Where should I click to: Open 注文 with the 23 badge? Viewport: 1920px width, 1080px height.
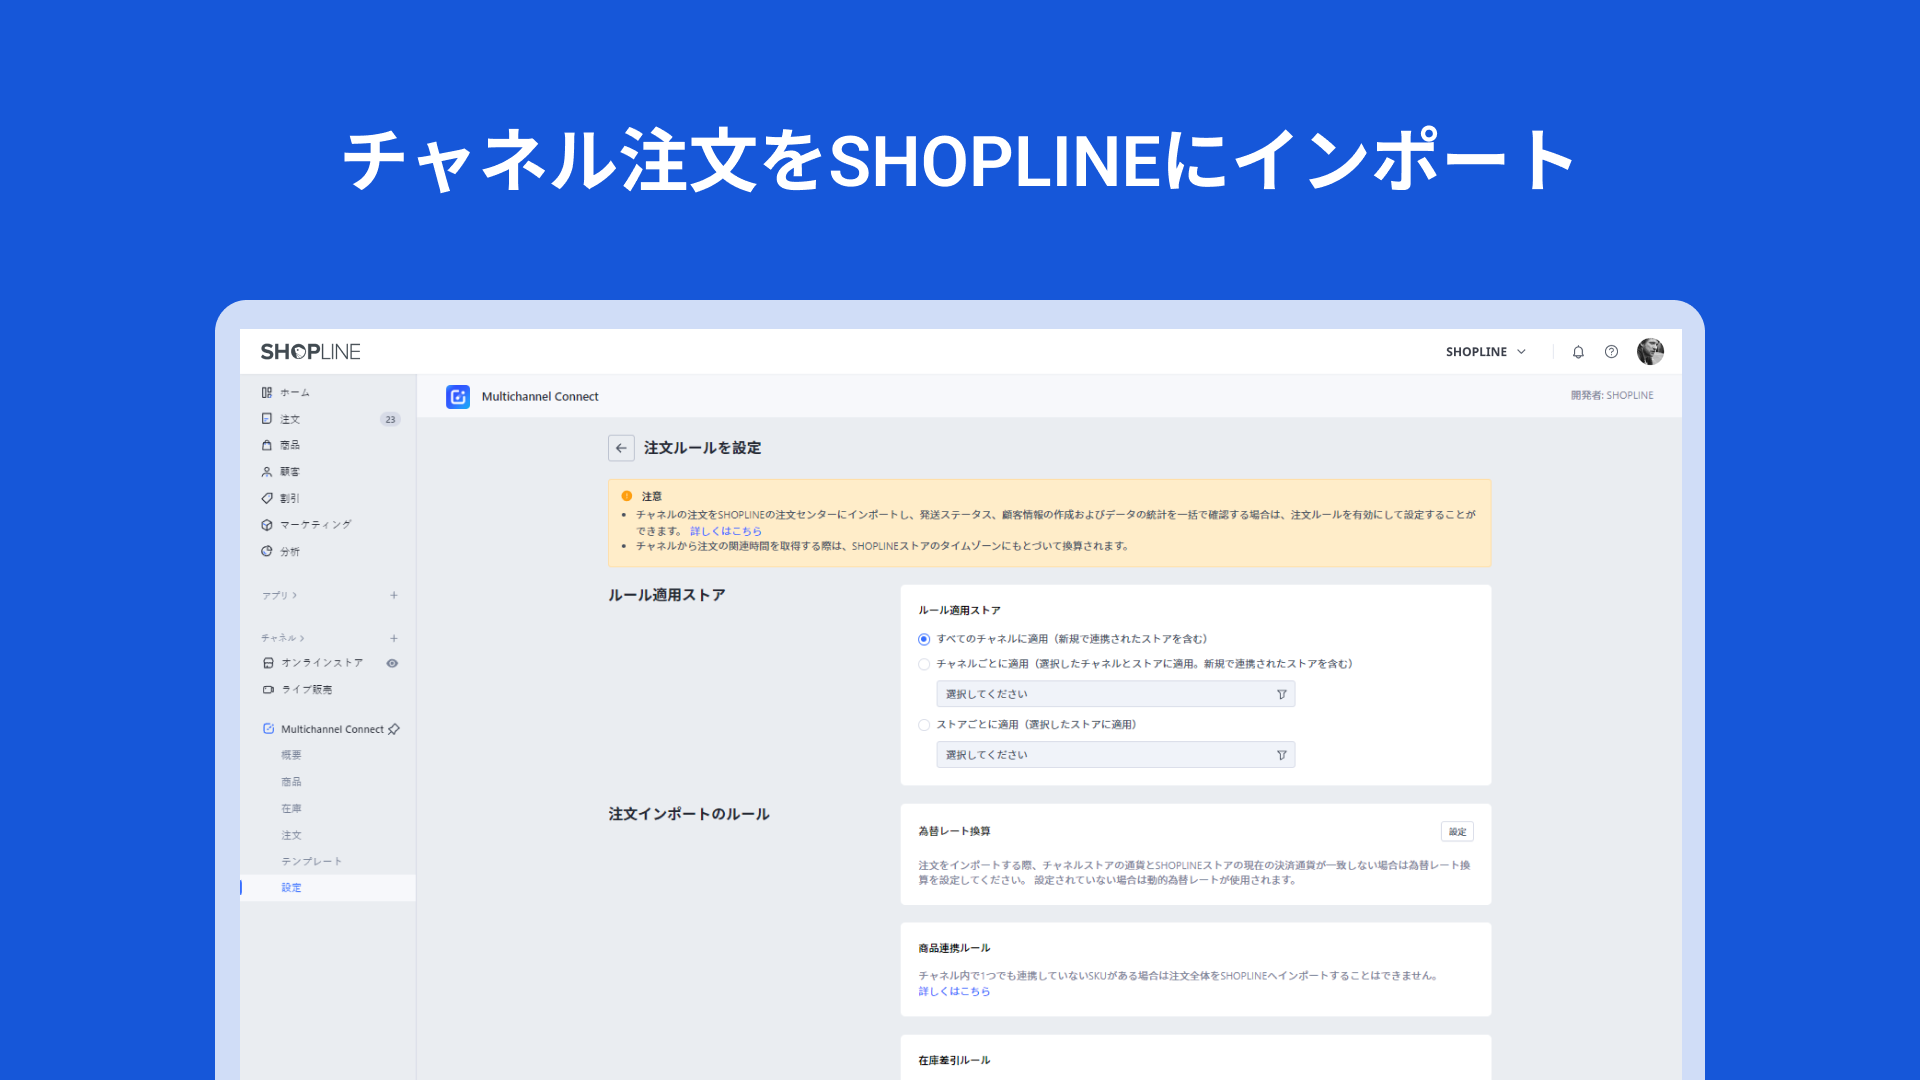(x=330, y=419)
